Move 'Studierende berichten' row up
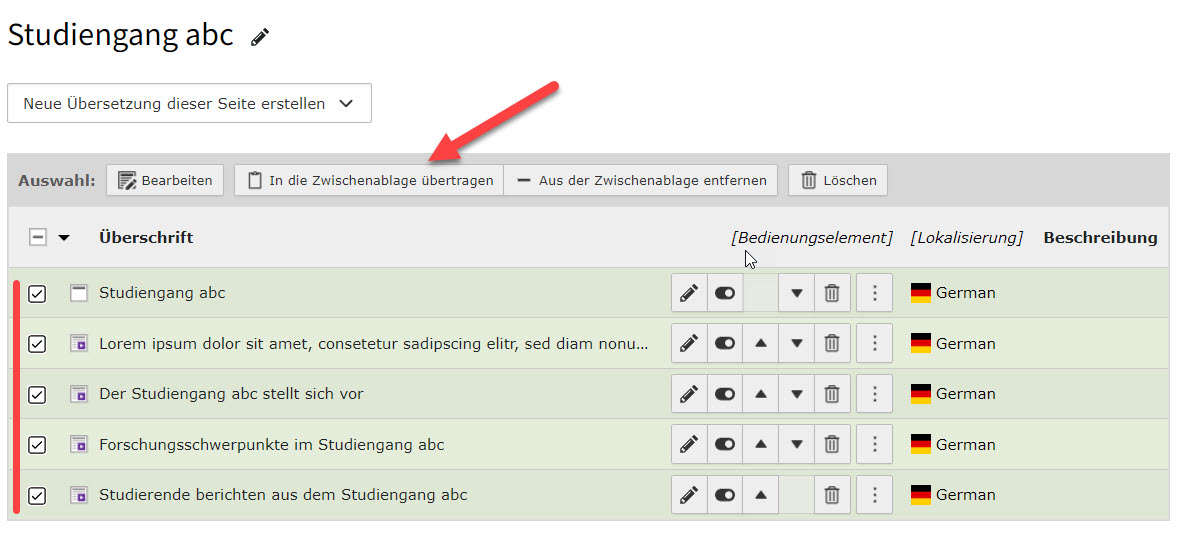Screen dimensions: 1182x546 [x=760, y=495]
